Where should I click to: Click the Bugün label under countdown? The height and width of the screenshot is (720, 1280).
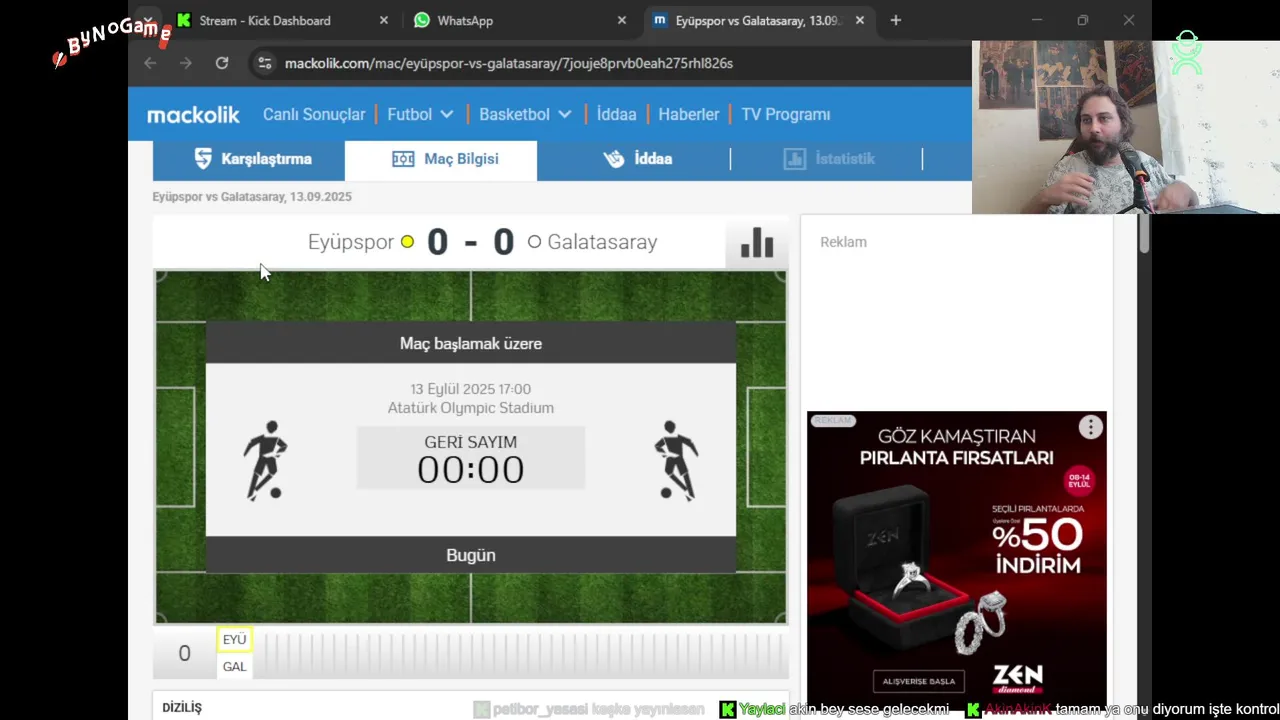471,555
